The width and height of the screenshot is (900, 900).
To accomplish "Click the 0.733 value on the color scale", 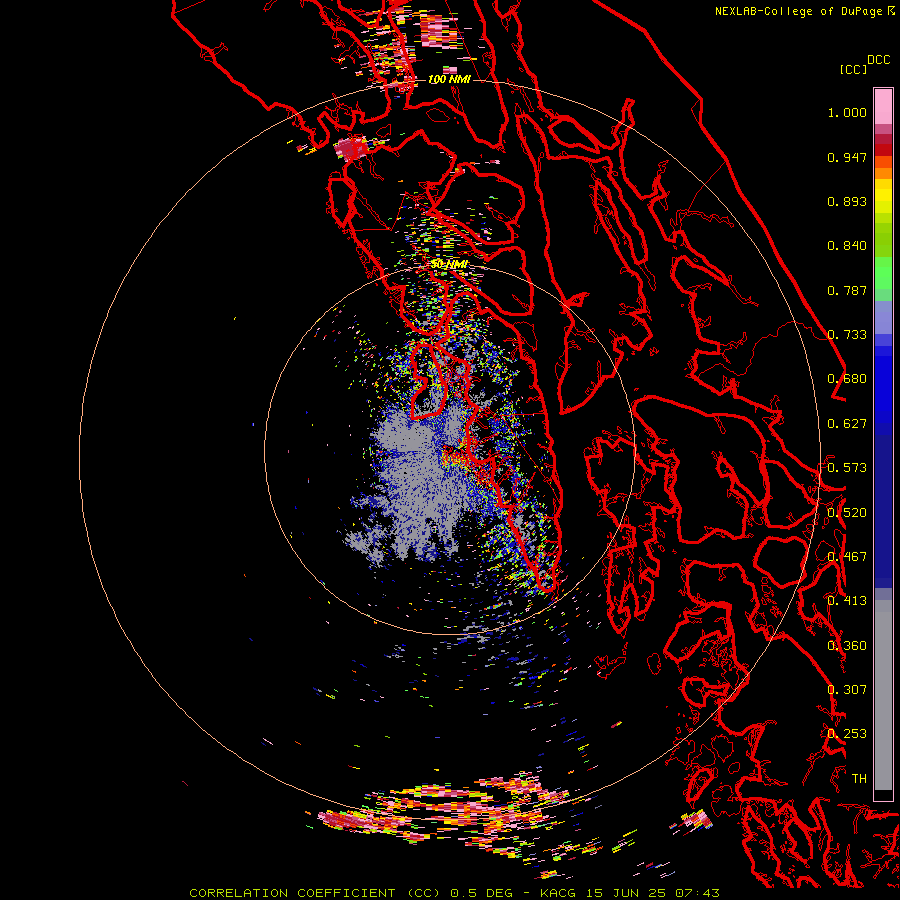I will click(x=847, y=335).
